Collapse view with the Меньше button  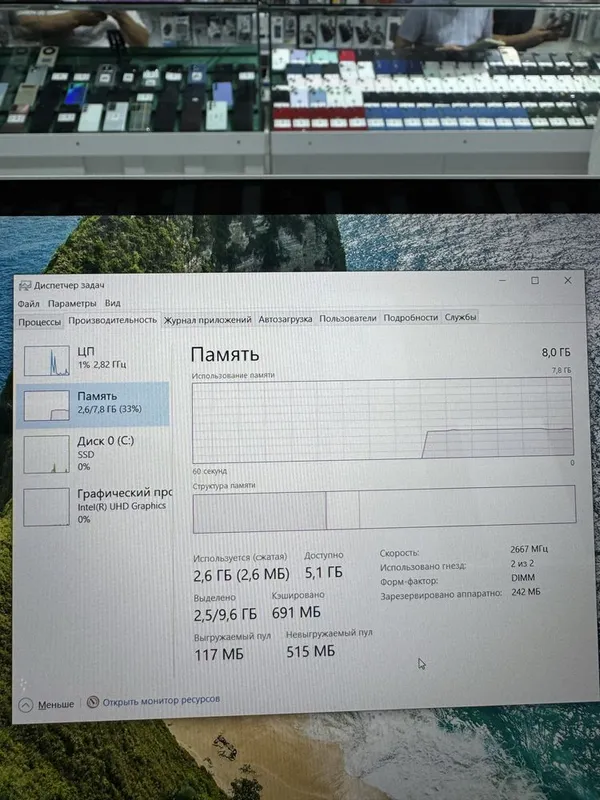pyautogui.click(x=46, y=705)
